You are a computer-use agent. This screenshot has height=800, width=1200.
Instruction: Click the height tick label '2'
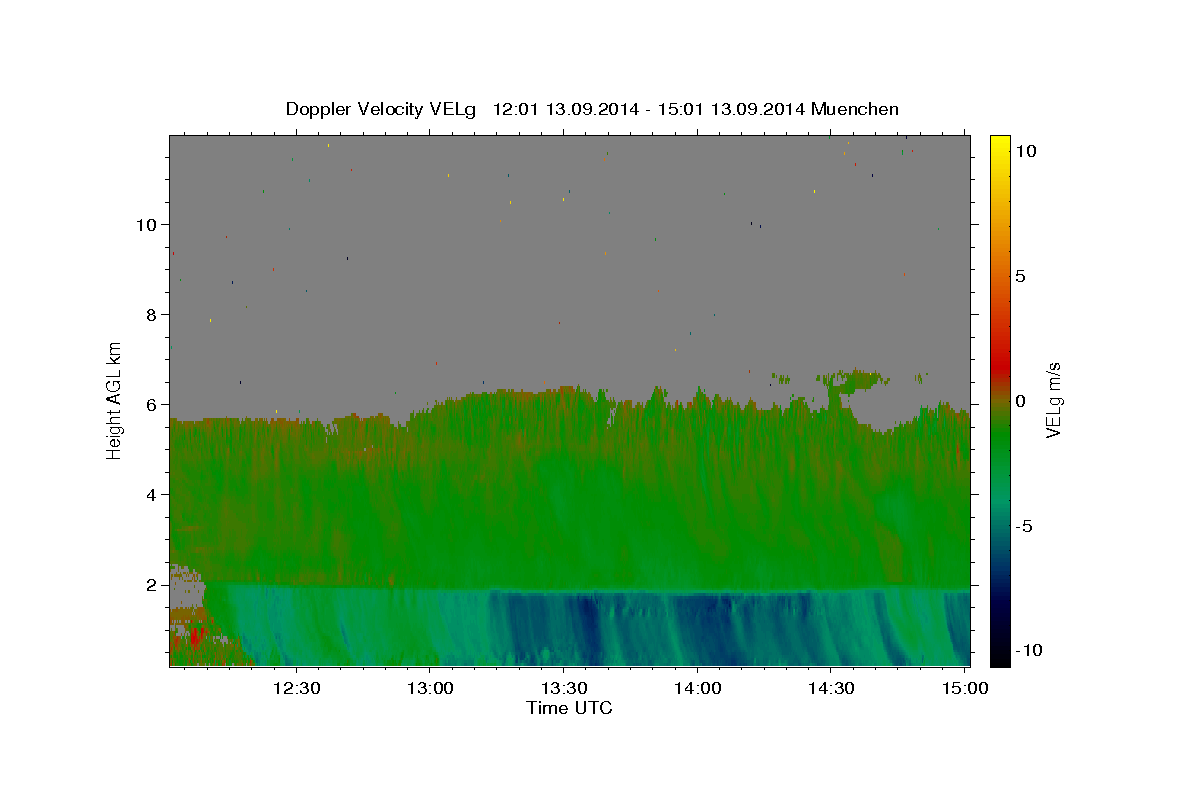tap(152, 584)
